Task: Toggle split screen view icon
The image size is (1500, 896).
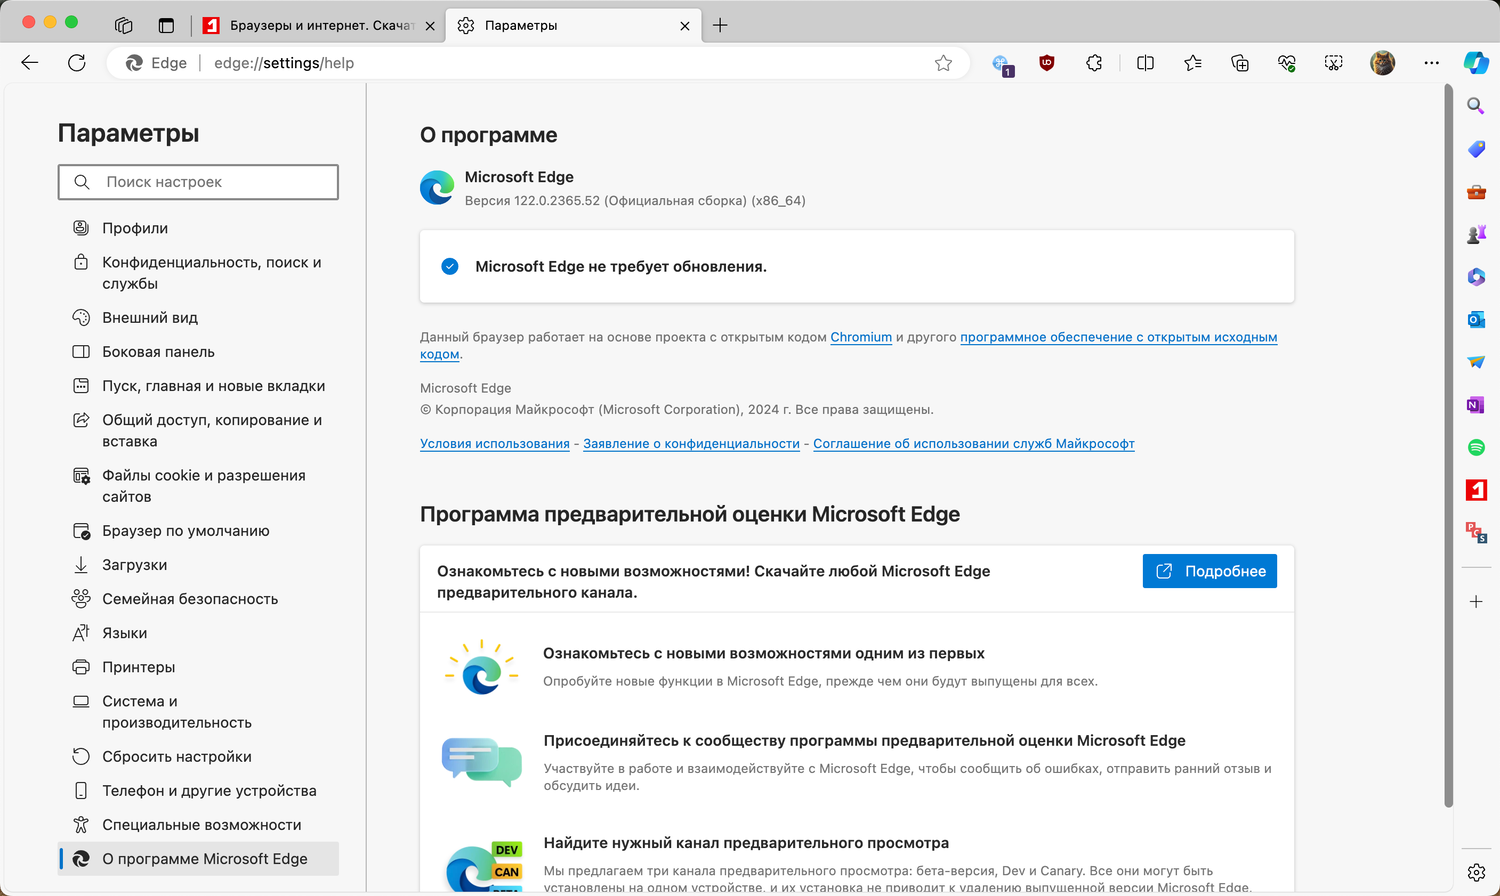Action: tap(1145, 63)
